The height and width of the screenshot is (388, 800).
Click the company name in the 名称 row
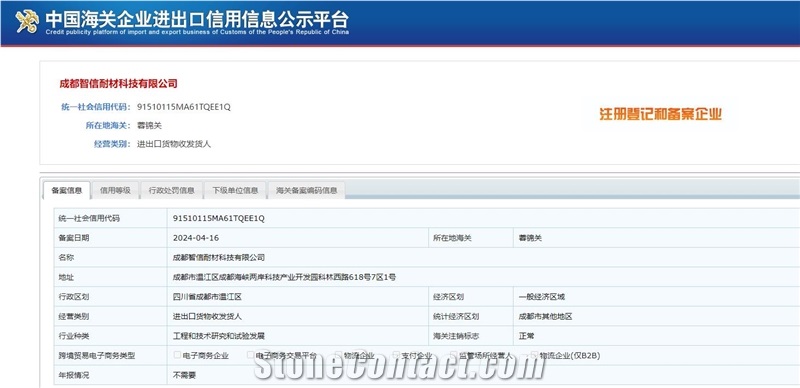218,258
